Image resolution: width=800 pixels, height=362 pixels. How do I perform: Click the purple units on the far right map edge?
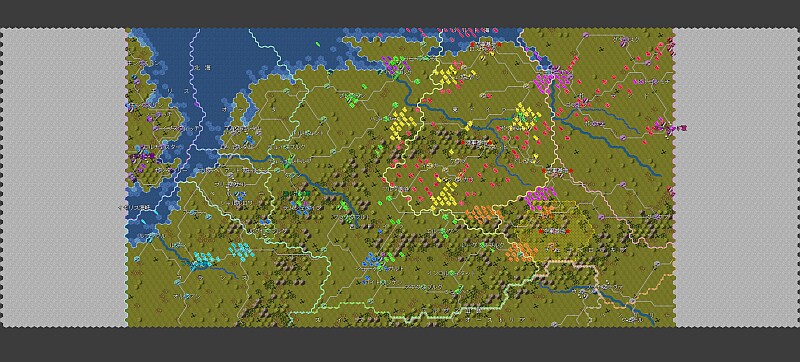tap(663, 124)
